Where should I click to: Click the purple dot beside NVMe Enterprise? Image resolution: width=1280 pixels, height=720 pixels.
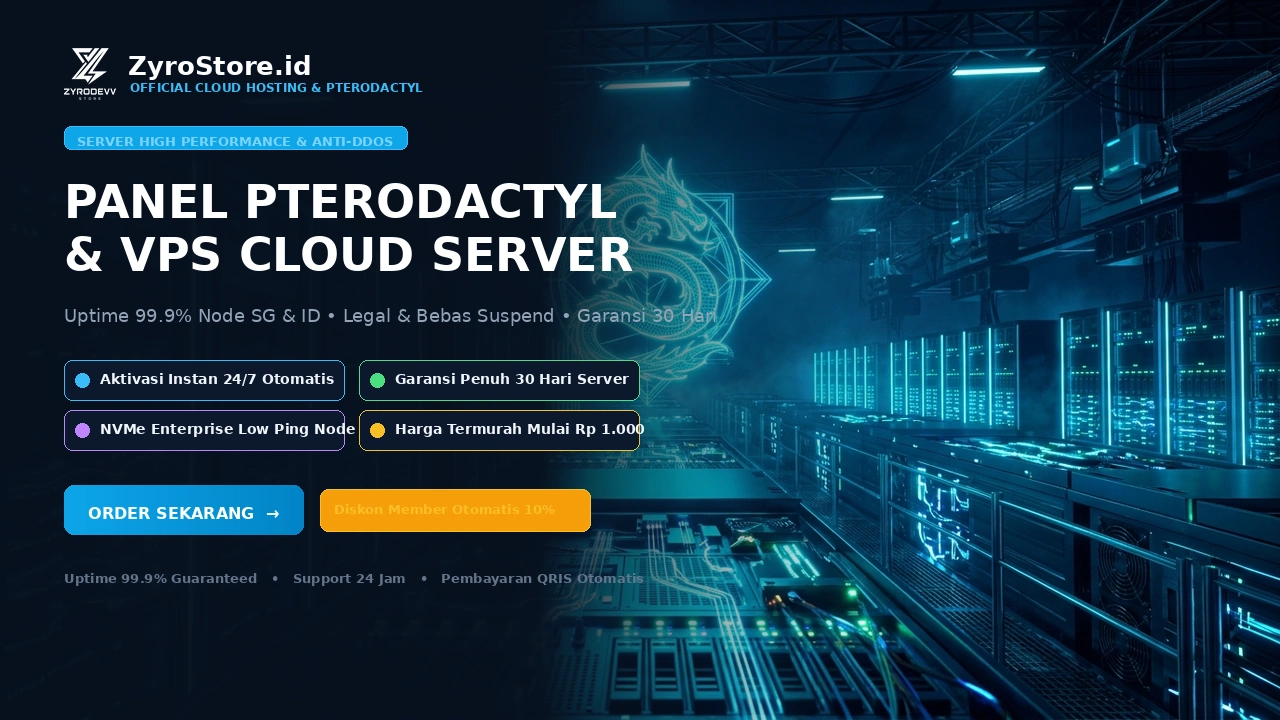point(83,430)
